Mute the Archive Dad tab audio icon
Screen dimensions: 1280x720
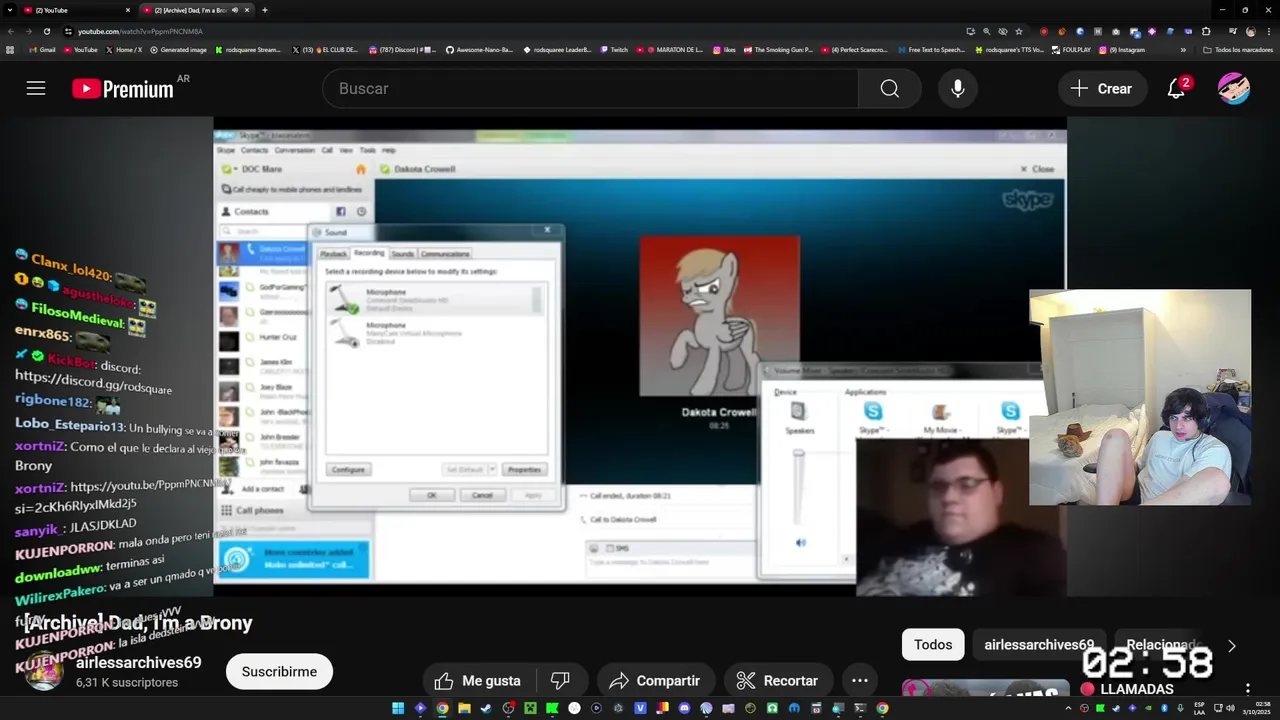pos(235,10)
